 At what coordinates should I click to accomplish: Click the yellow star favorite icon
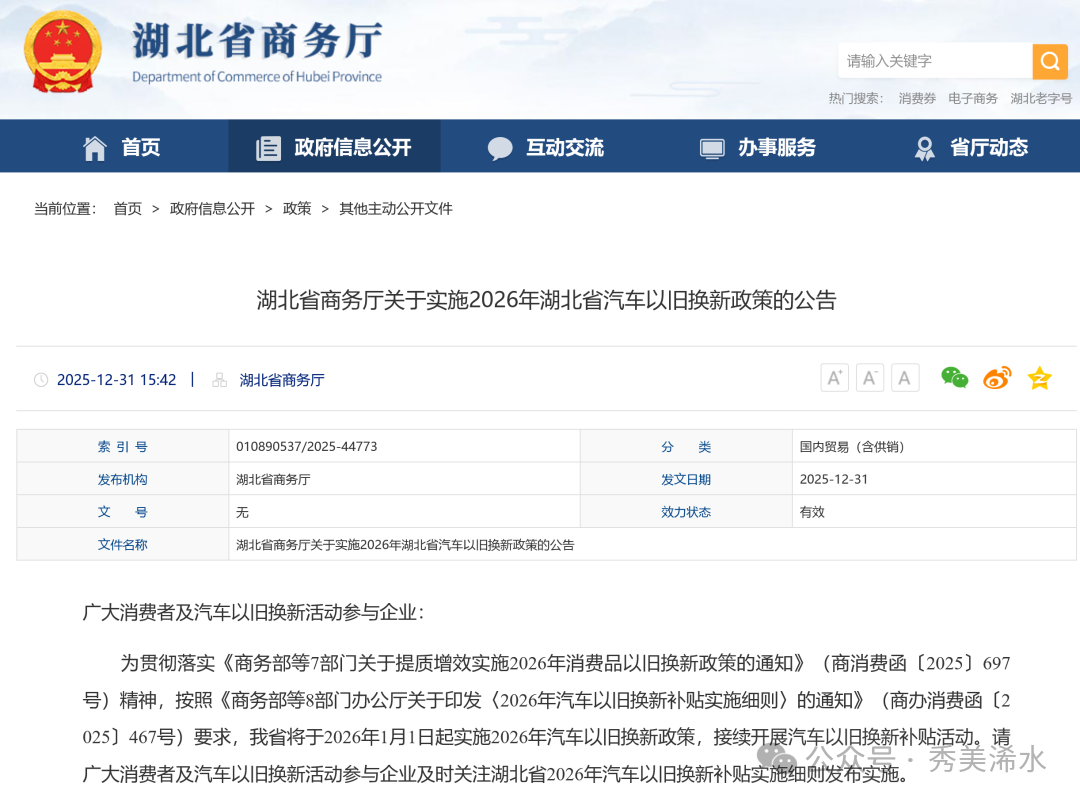1040,378
